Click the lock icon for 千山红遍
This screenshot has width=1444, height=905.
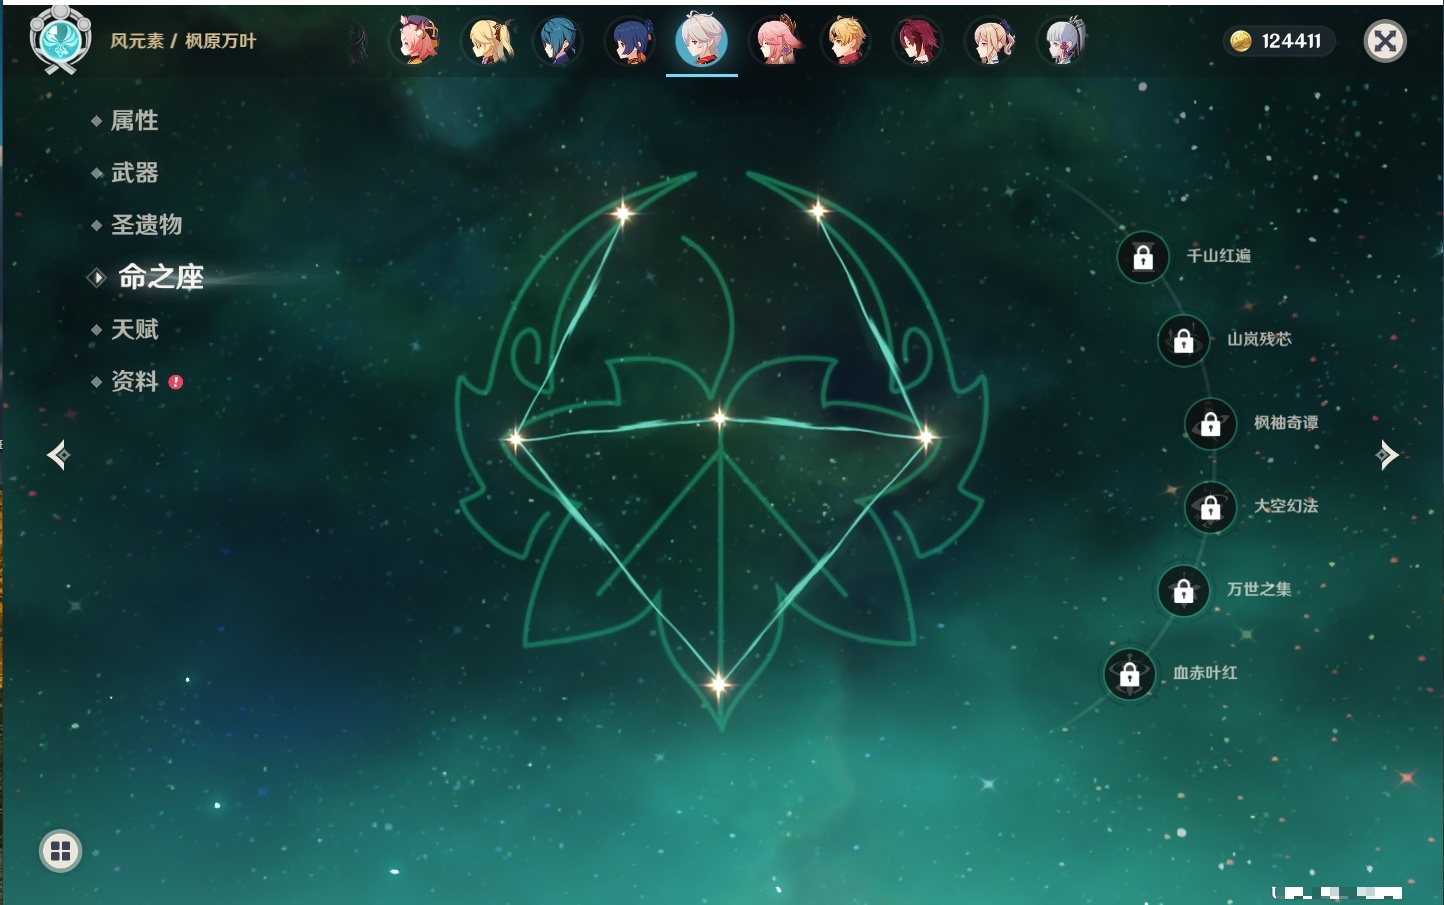[x=1143, y=257]
